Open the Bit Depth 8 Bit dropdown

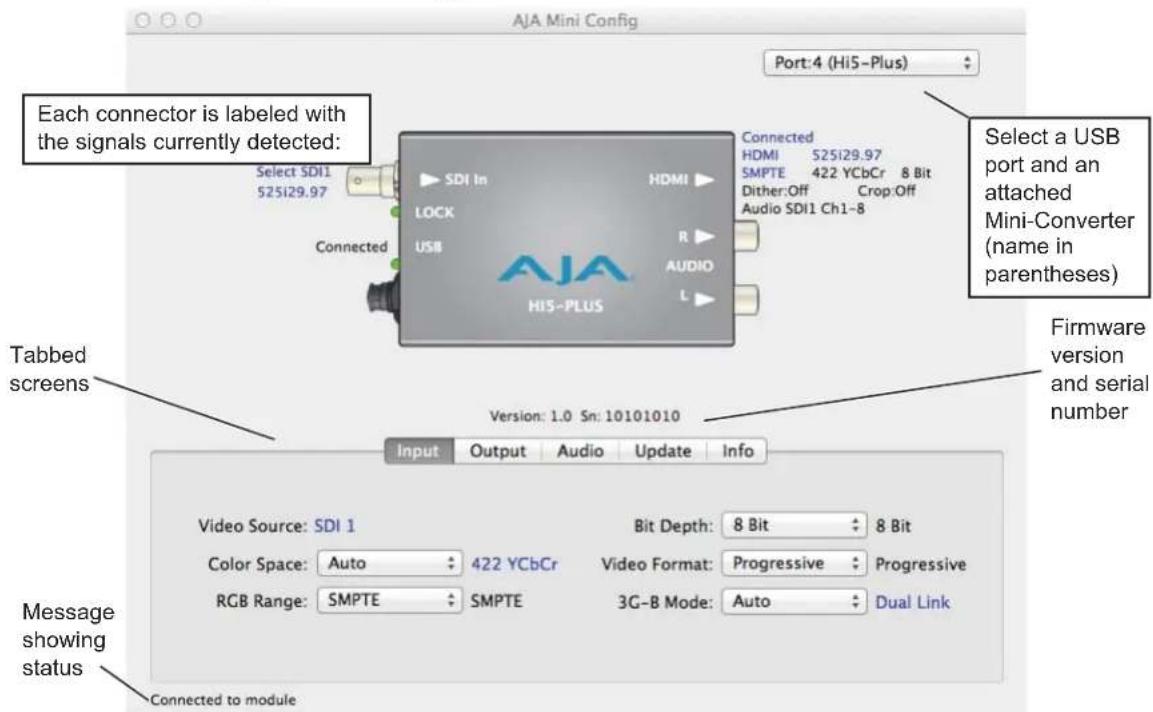coord(794,525)
